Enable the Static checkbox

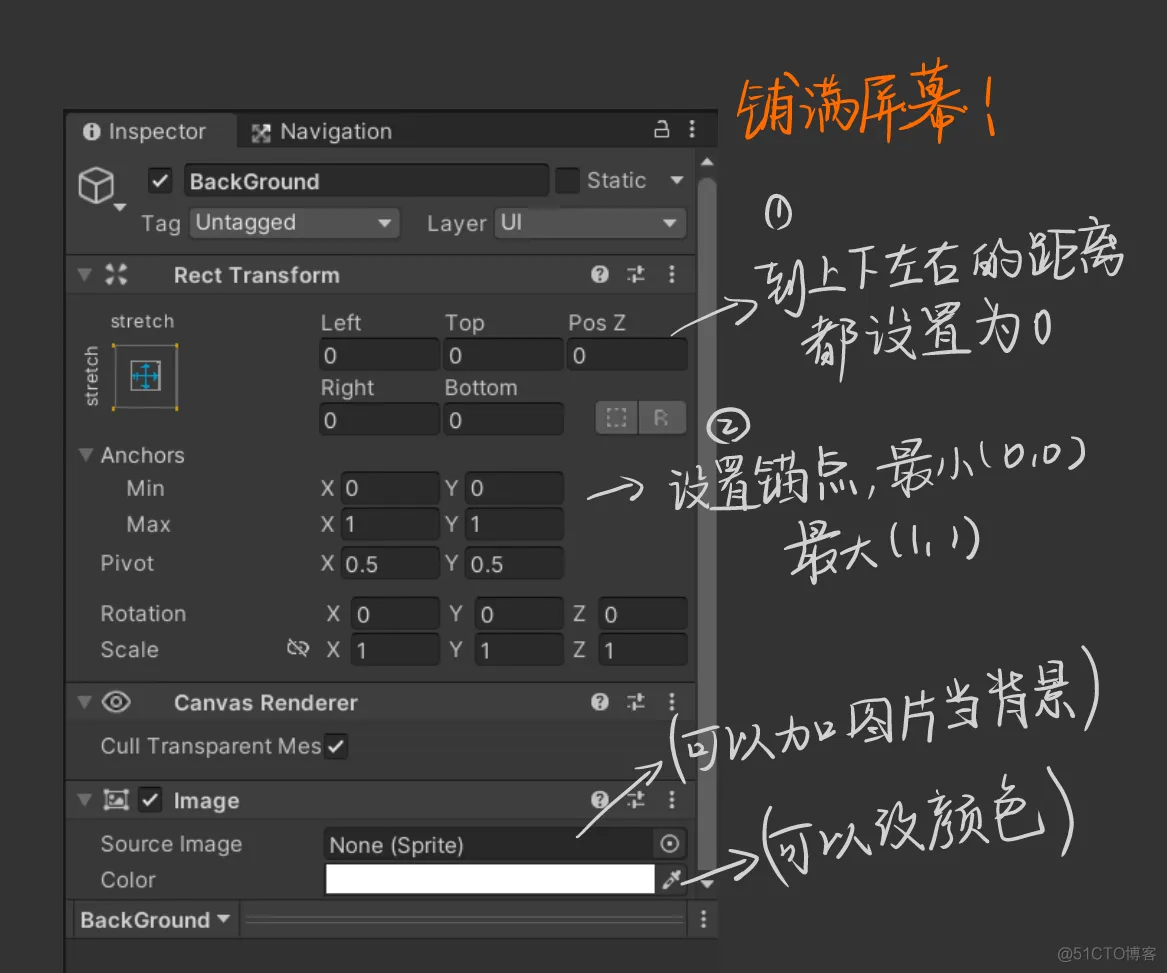pos(567,180)
